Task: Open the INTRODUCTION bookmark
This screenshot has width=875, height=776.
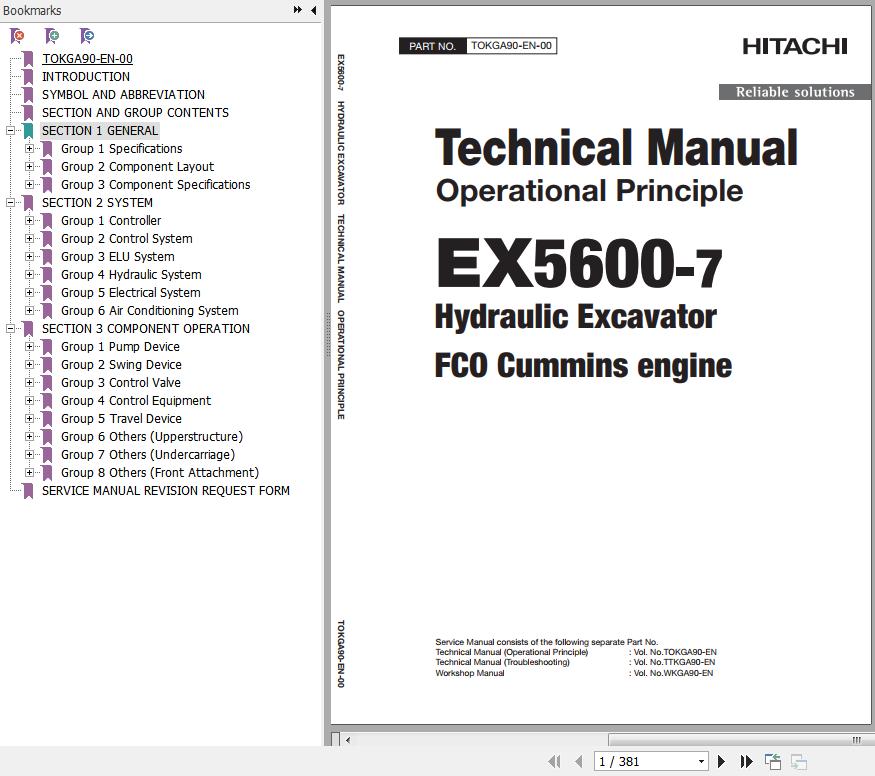Action: click(86, 77)
